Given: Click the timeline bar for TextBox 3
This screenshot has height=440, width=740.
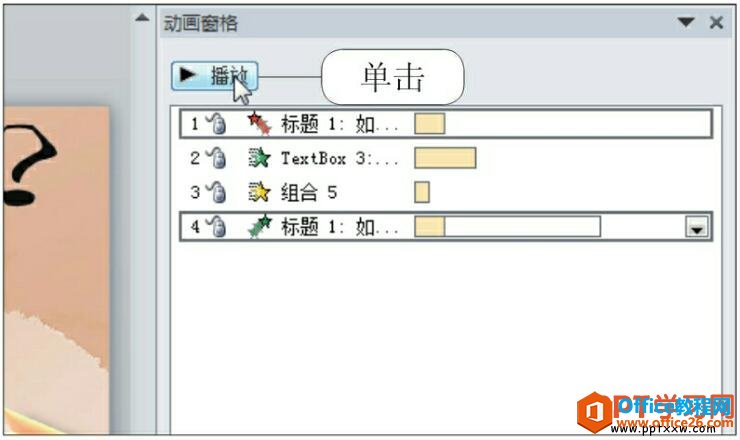Looking at the screenshot, I should point(445,158).
